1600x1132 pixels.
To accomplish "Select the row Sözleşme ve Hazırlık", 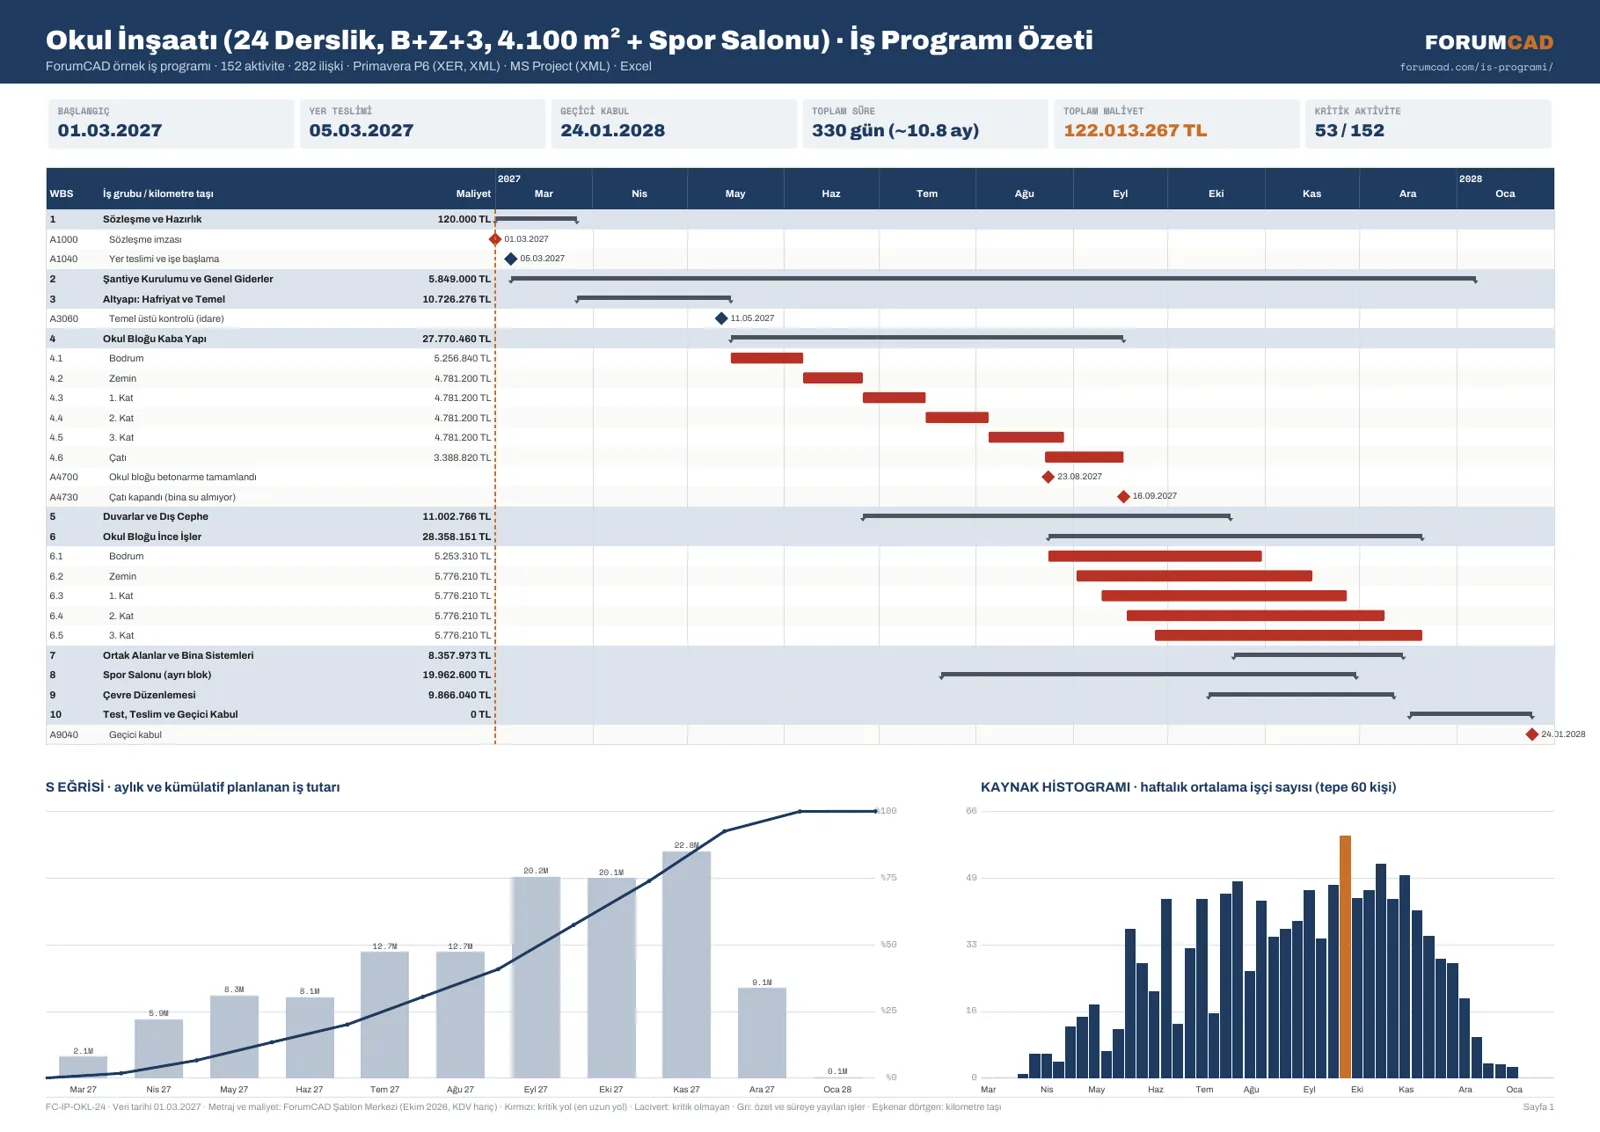I will point(800,219).
